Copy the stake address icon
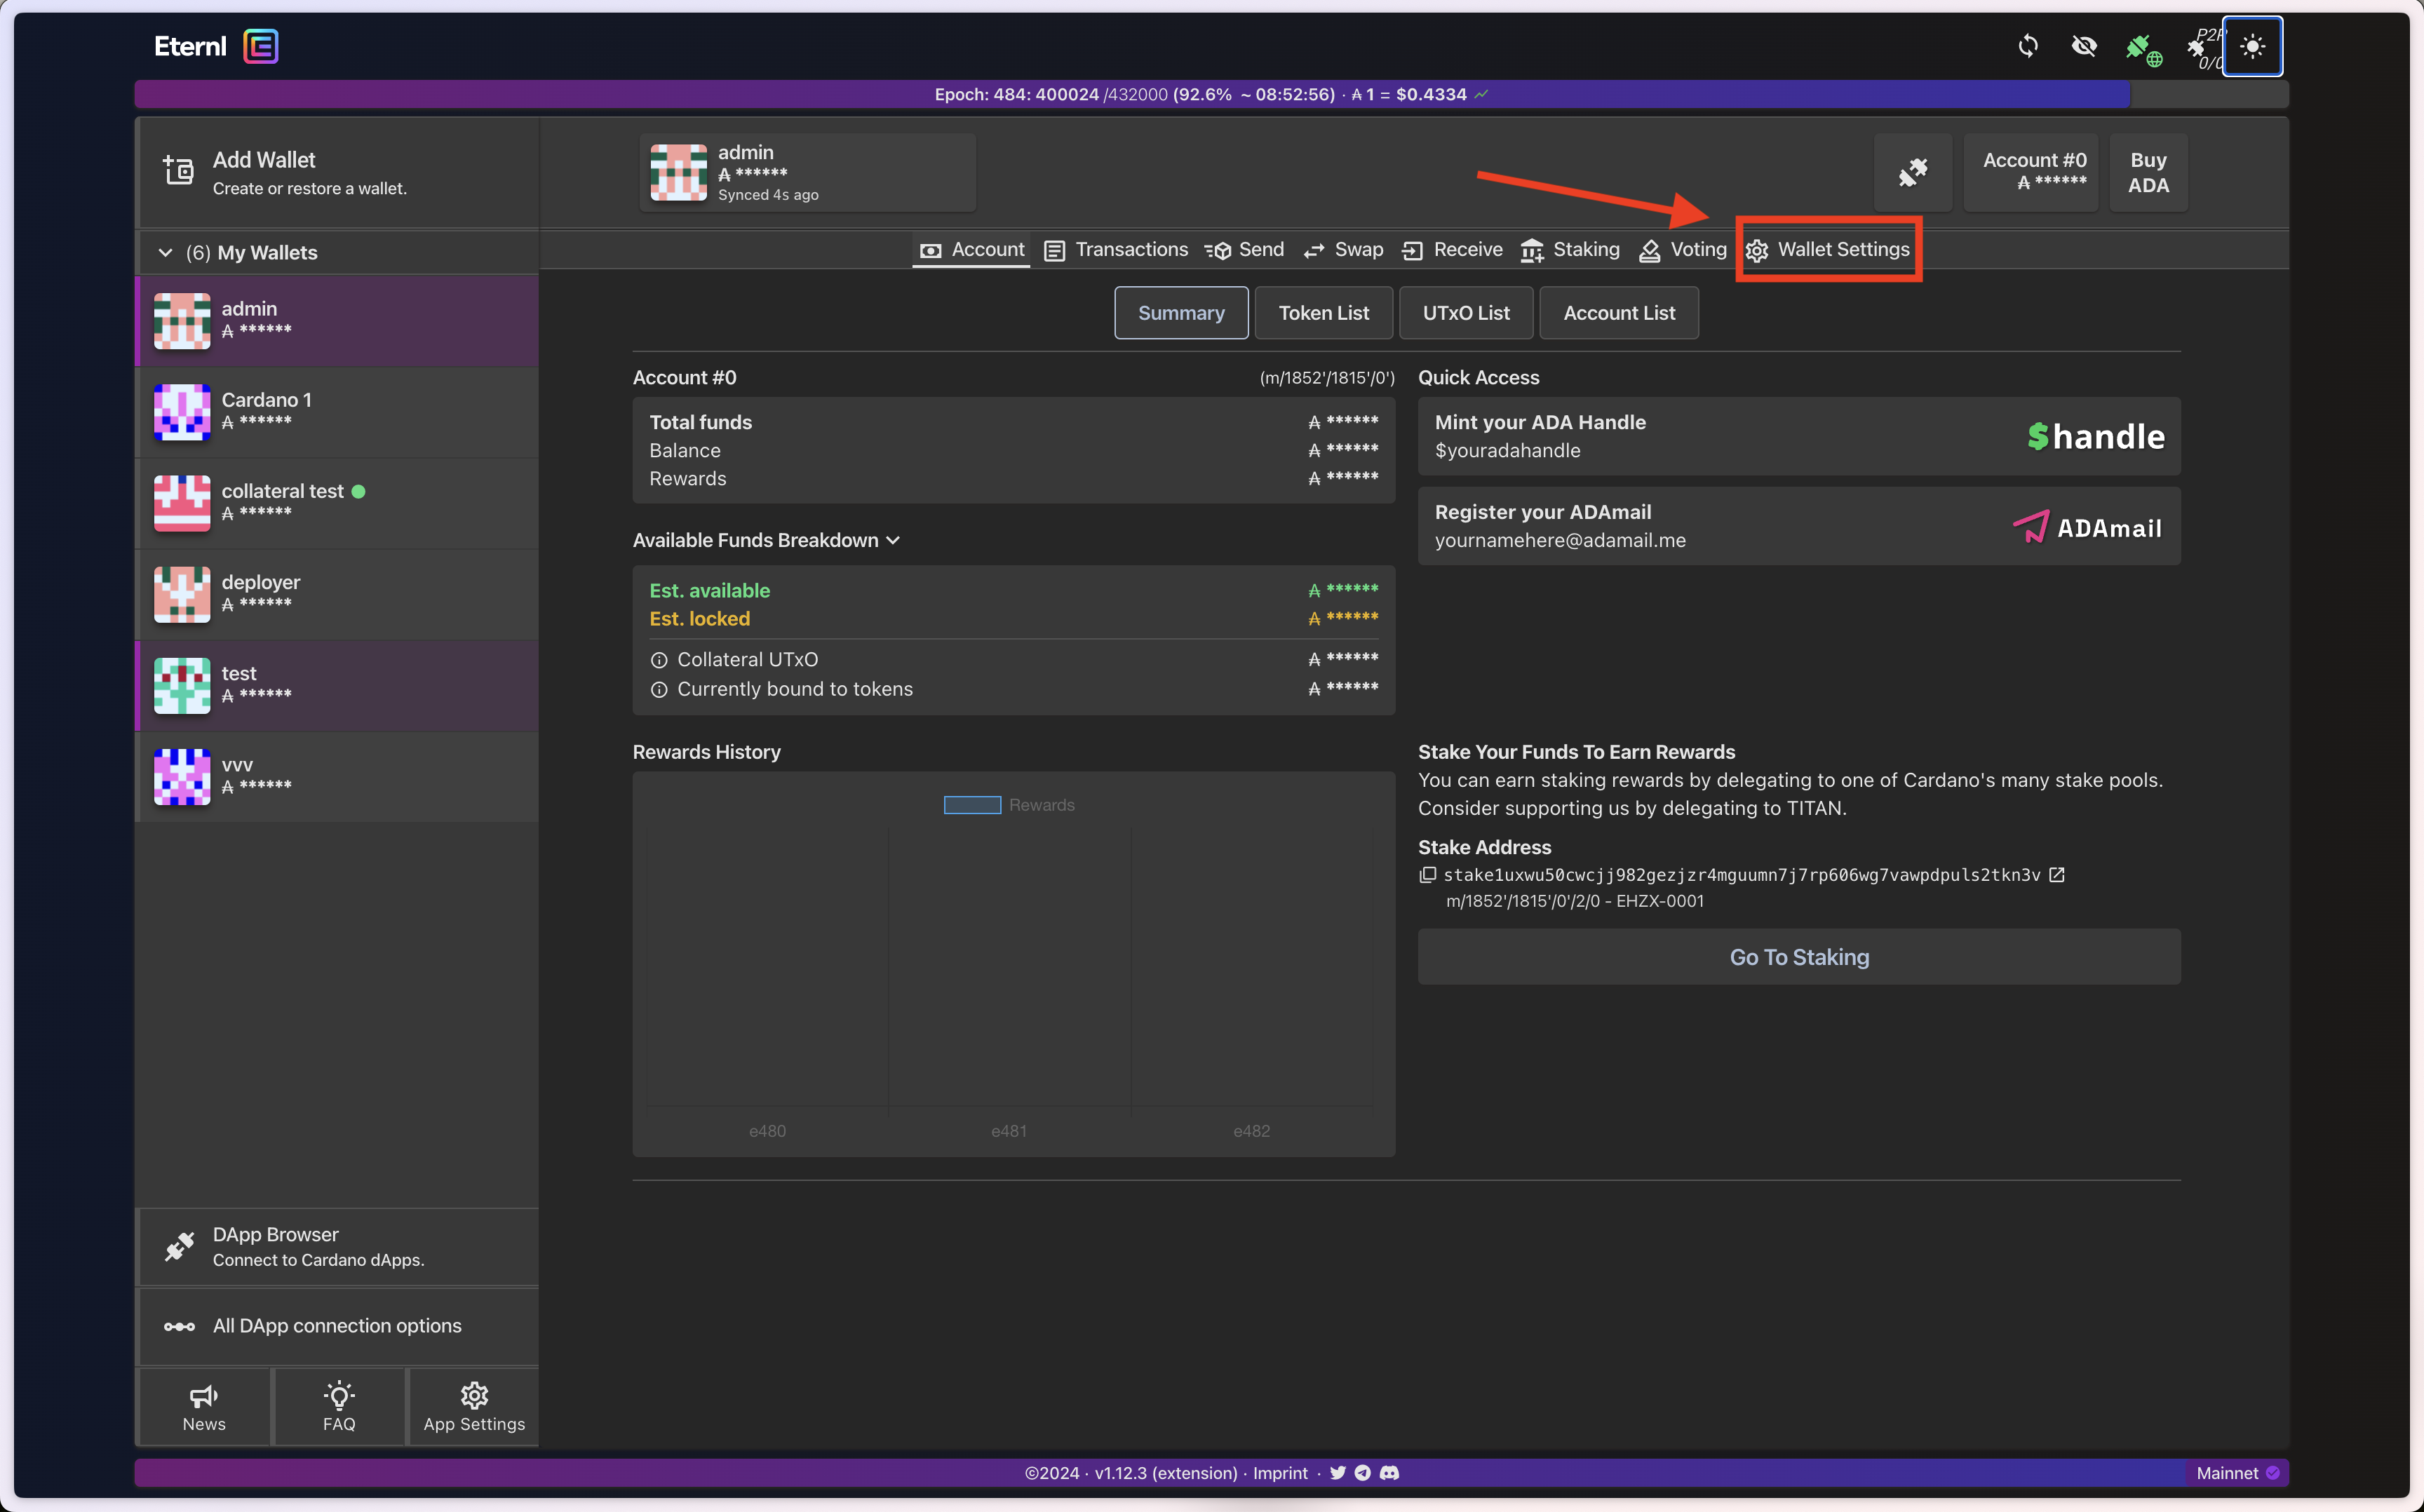 click(1427, 875)
